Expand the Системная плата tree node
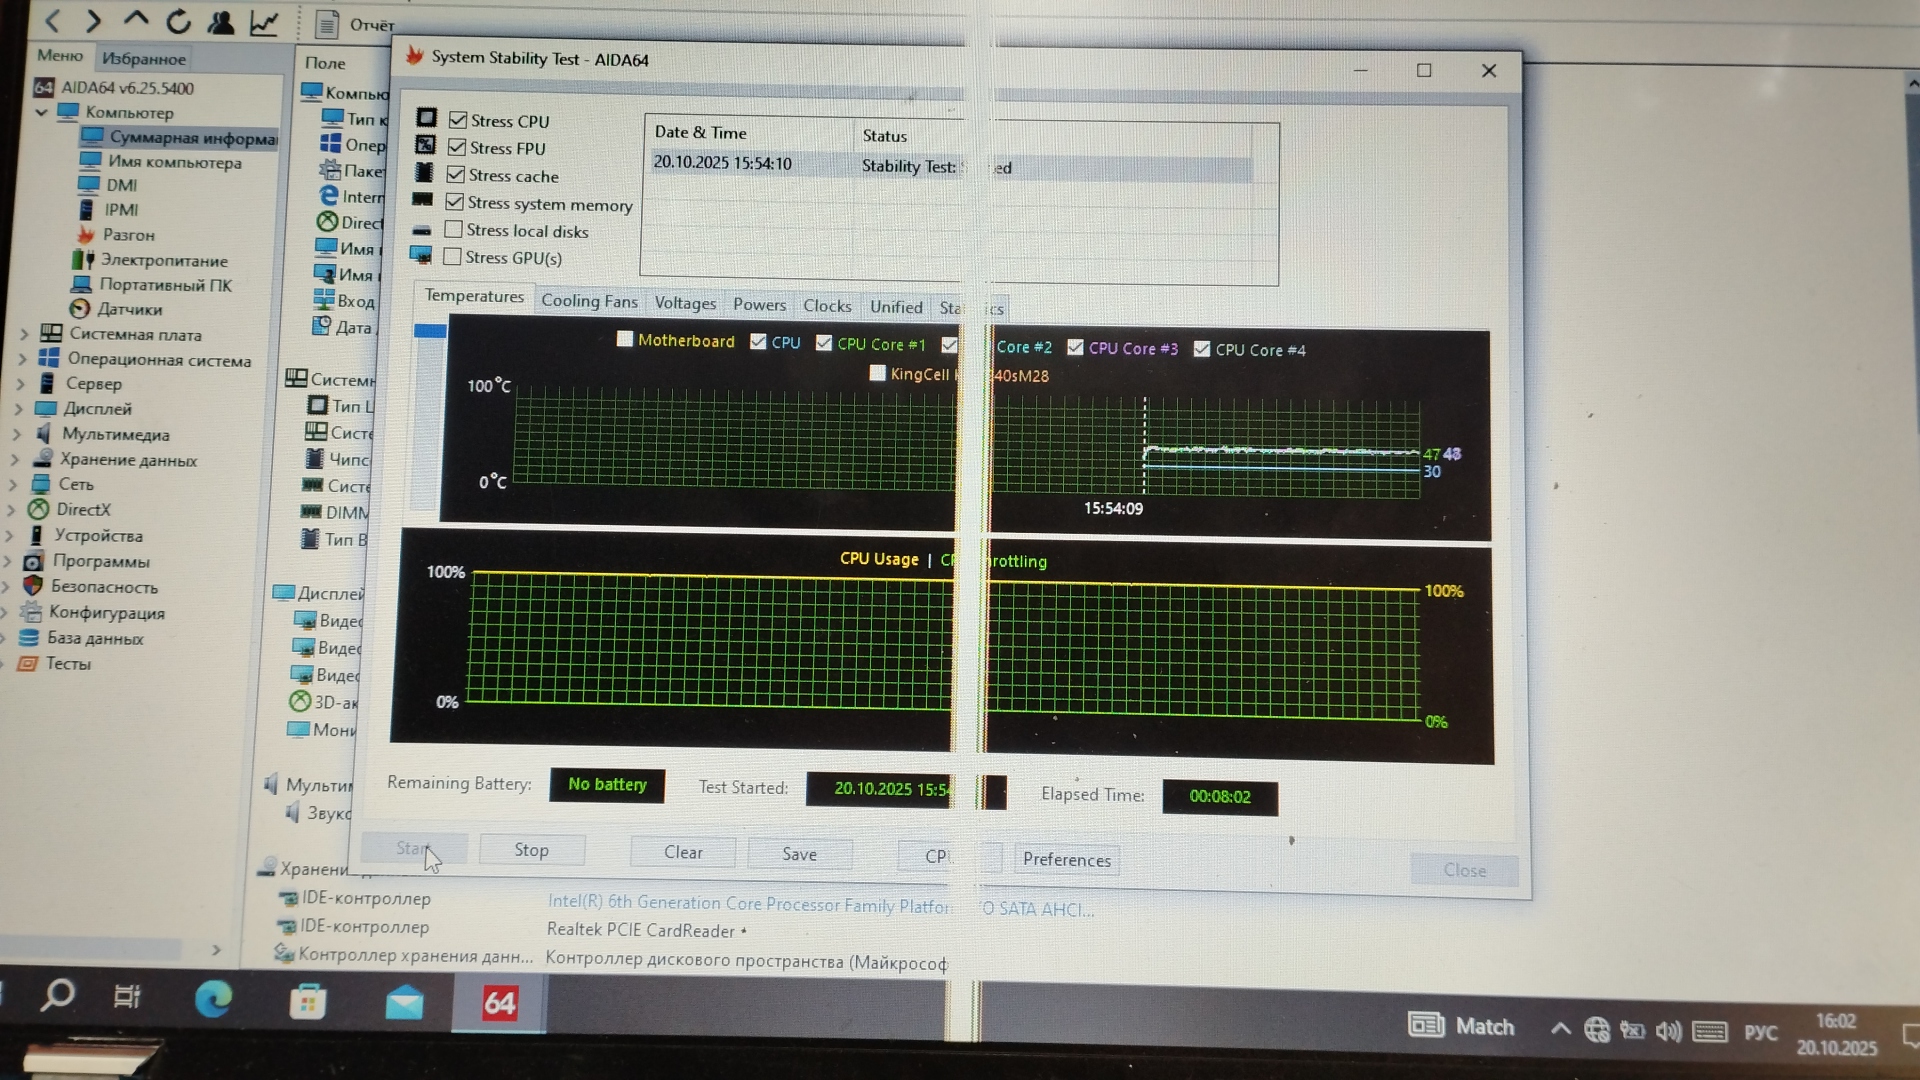The image size is (1920, 1080). pos(24,334)
